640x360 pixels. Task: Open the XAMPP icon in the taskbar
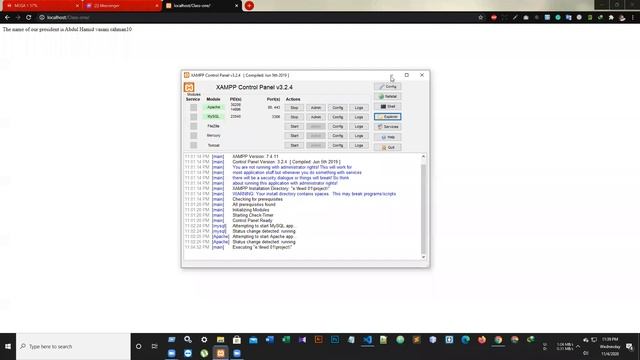point(220,353)
